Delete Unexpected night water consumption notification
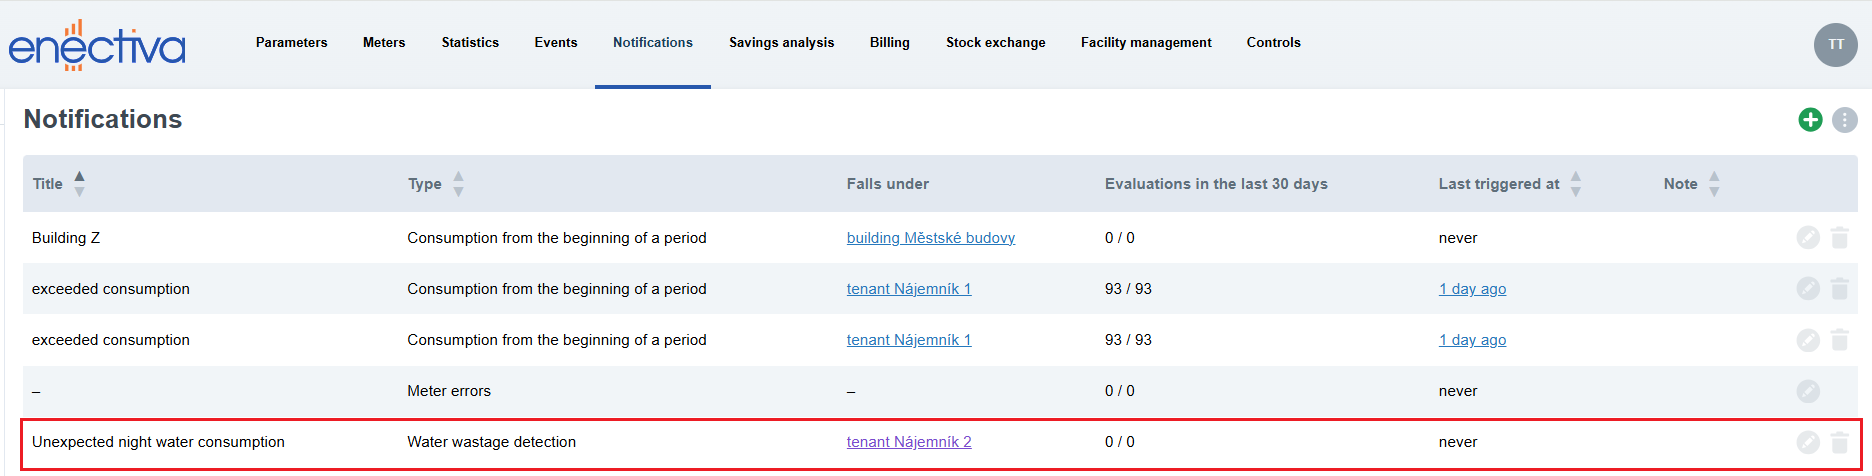The height and width of the screenshot is (476, 1872). coord(1839,442)
